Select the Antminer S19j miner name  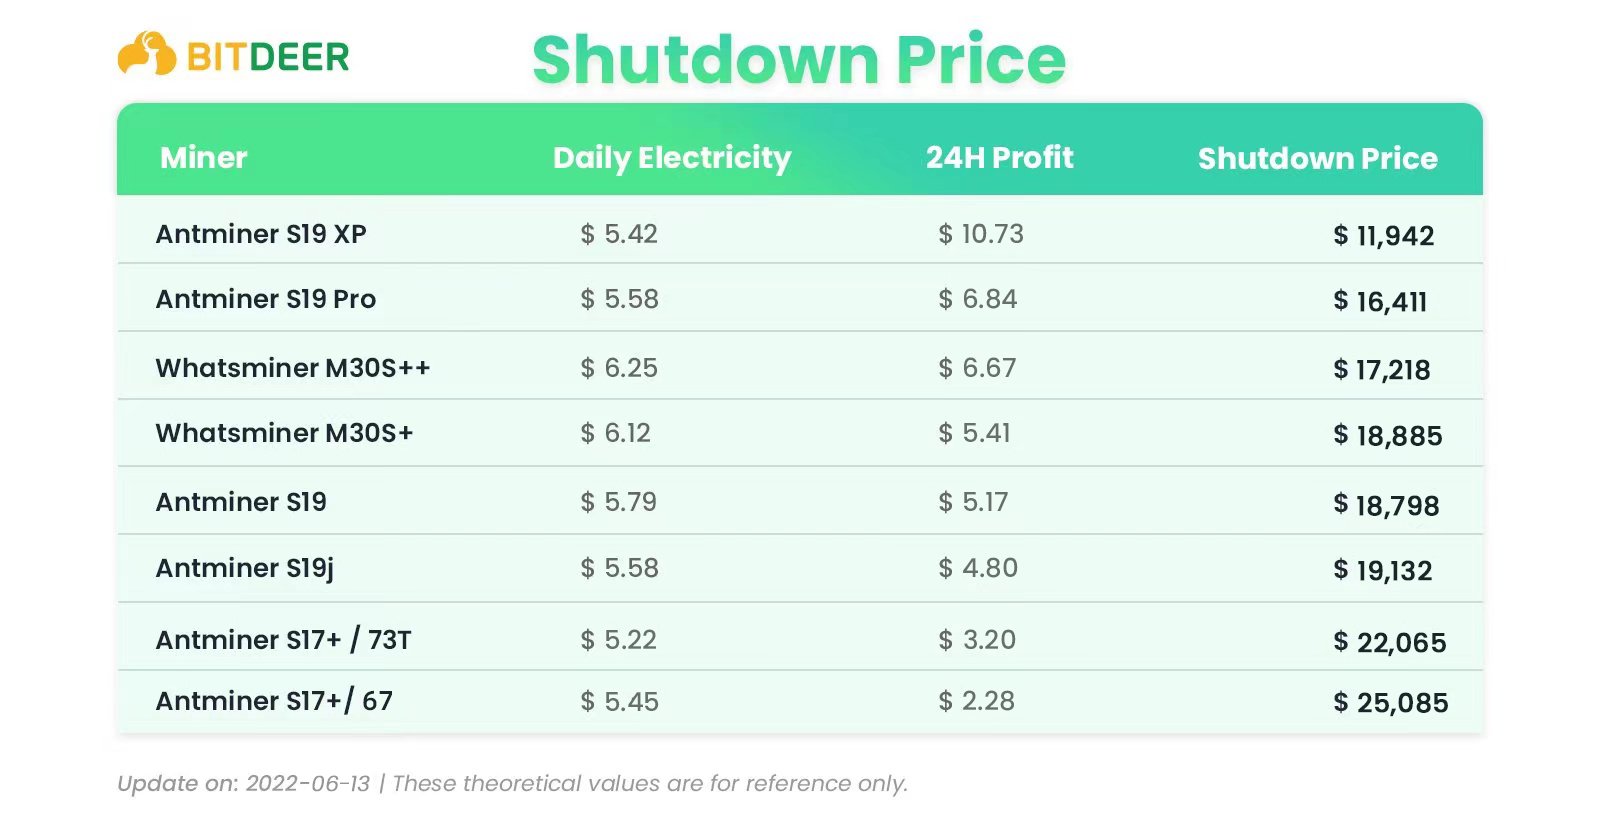245,569
